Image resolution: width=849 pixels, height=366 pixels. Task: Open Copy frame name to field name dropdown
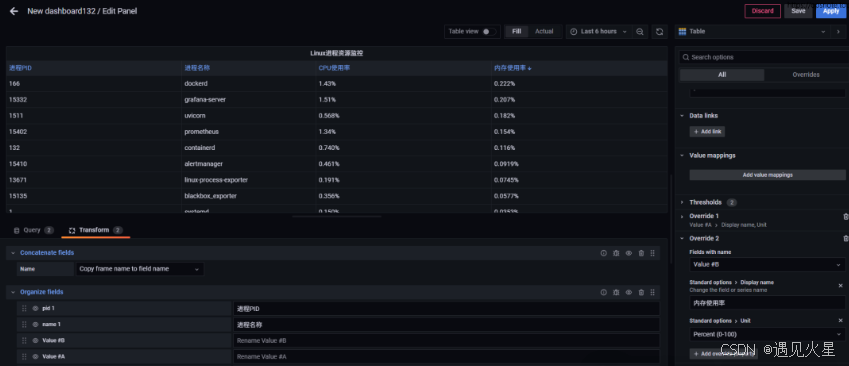pos(140,269)
